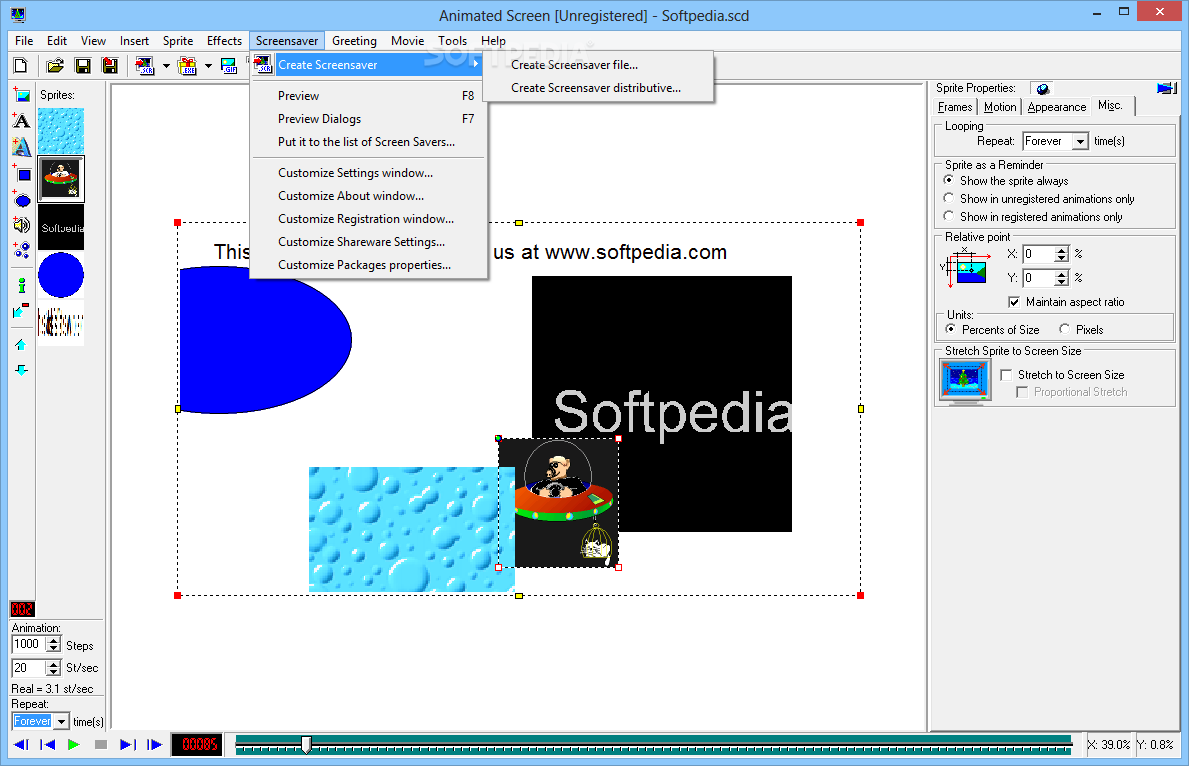1189x766 pixels.
Task: Click the Relative point Y value stepper
Action: [x=1062, y=278]
